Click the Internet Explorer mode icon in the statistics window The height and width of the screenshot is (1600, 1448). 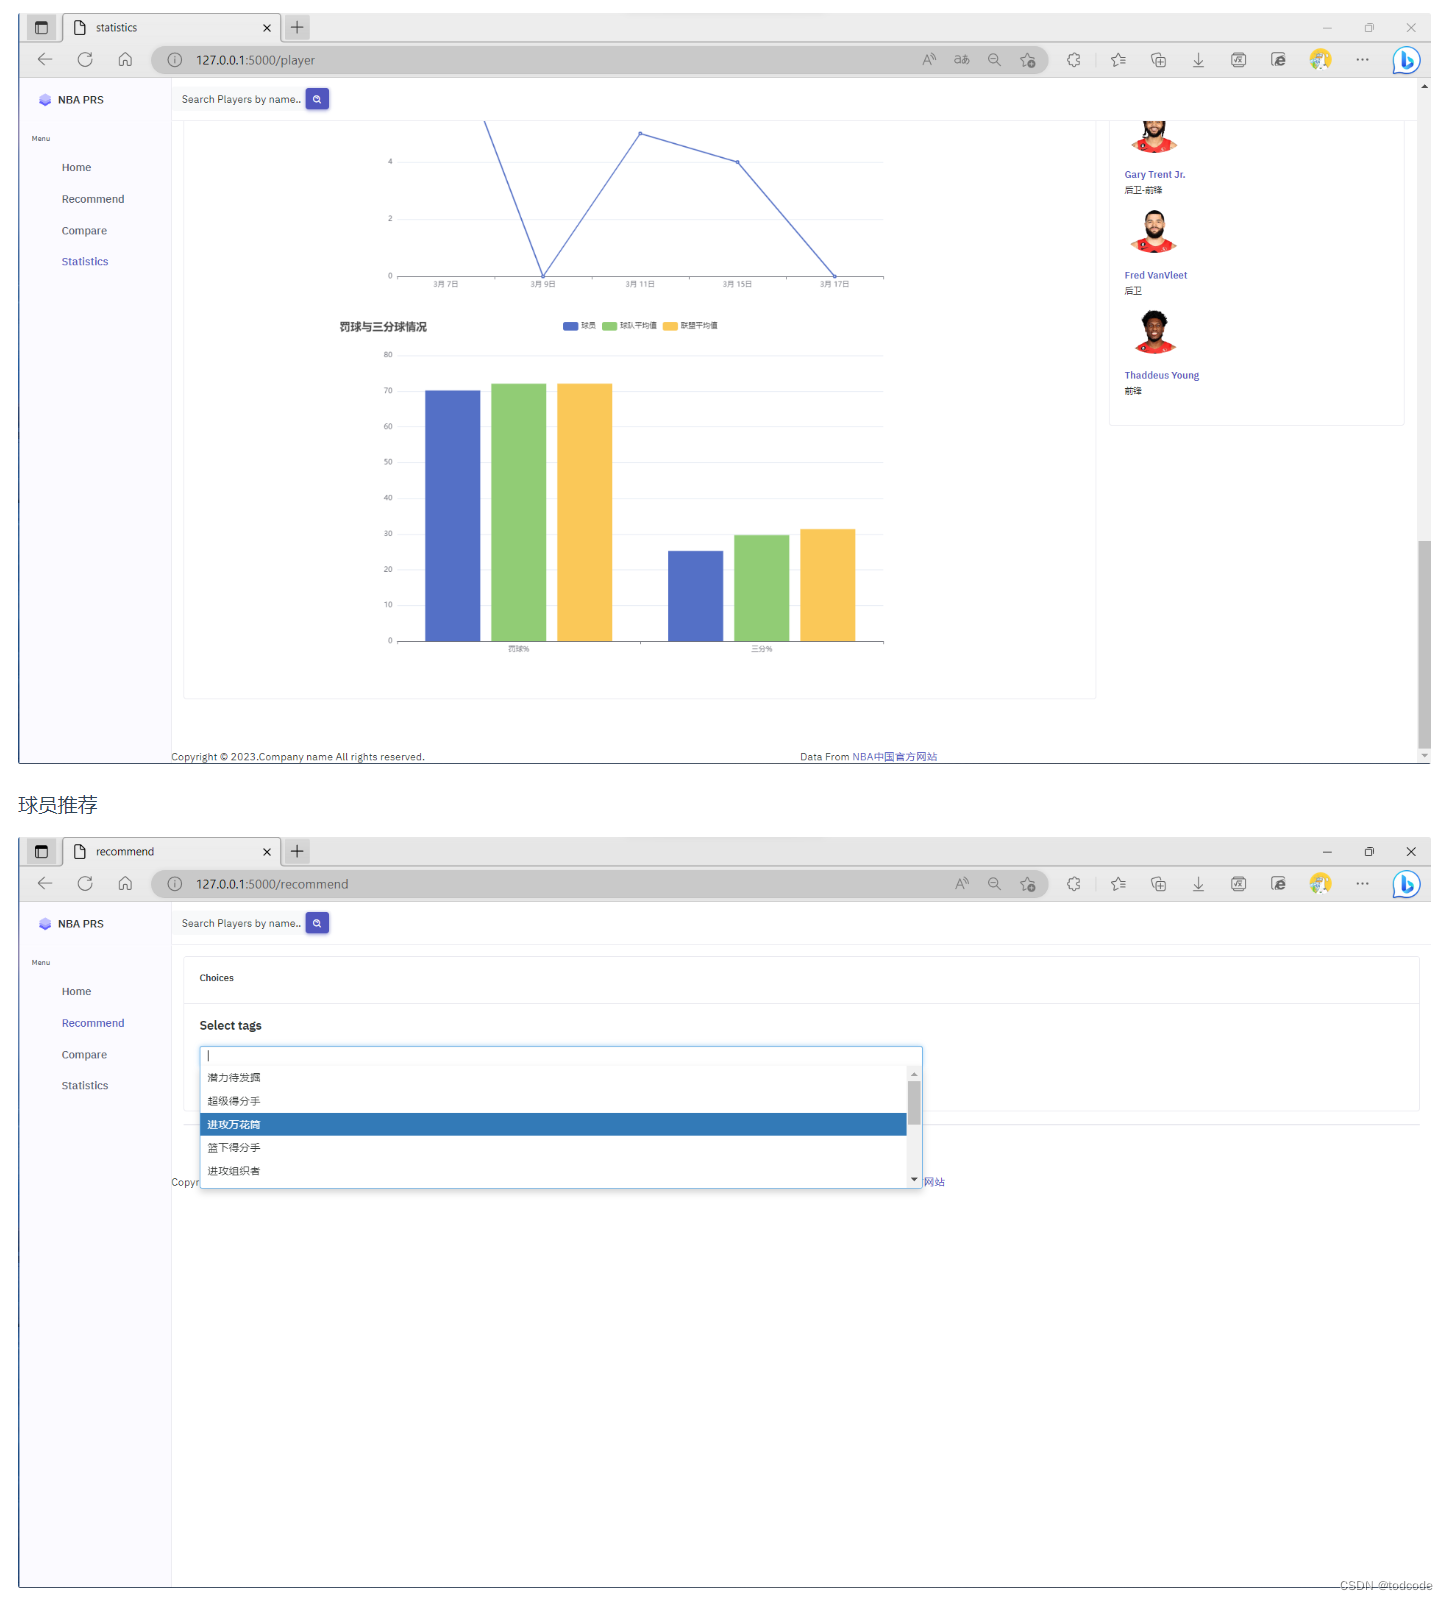point(1278,60)
